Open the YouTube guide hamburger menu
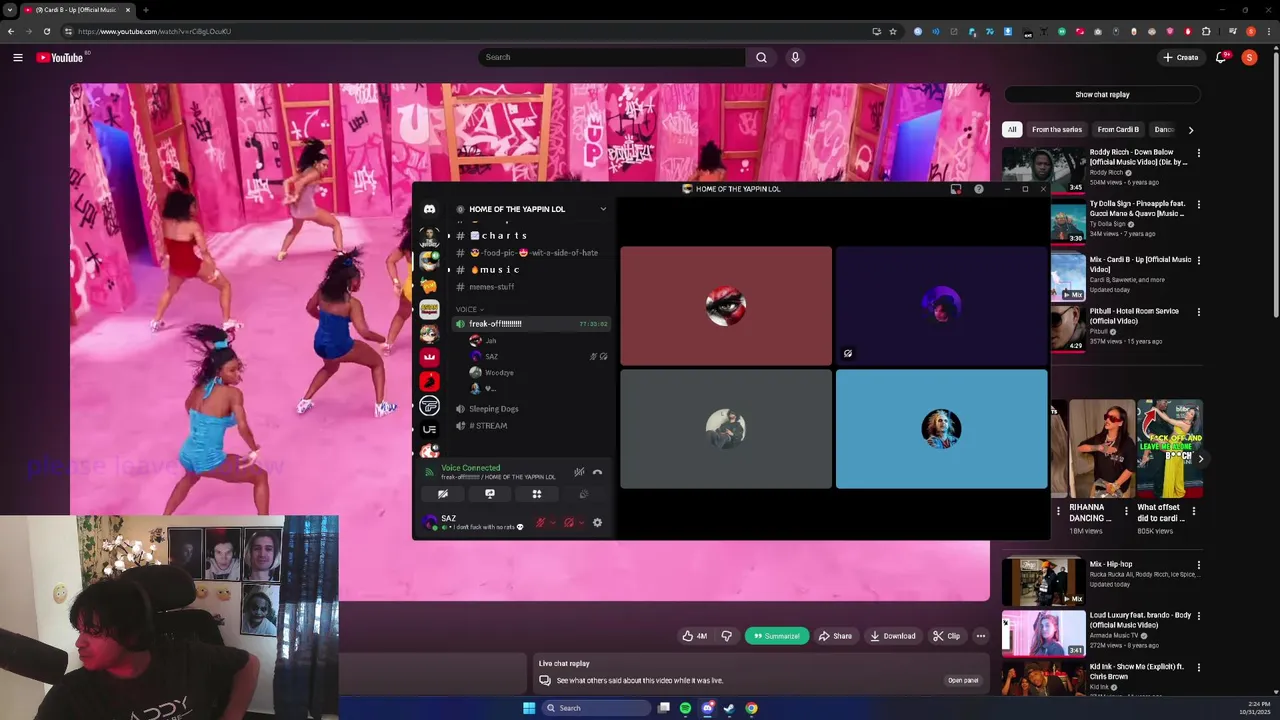 pyautogui.click(x=18, y=57)
